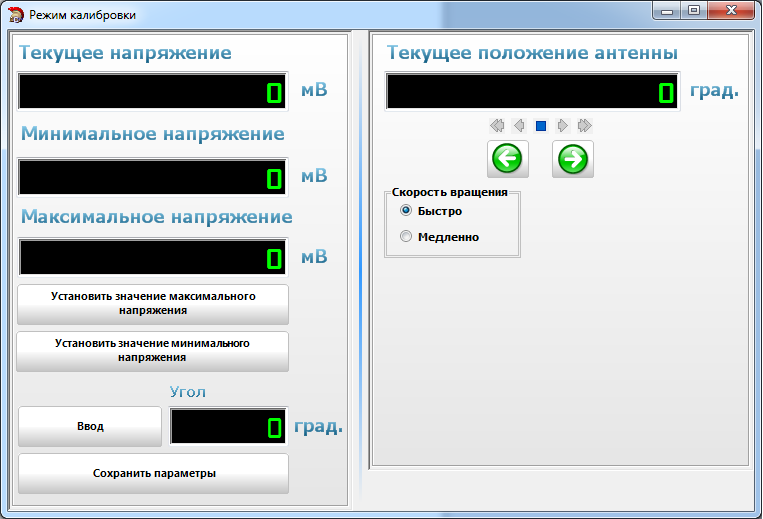Rotate antenna right with green arrow button
This screenshot has height=519, width=763.
(x=573, y=159)
